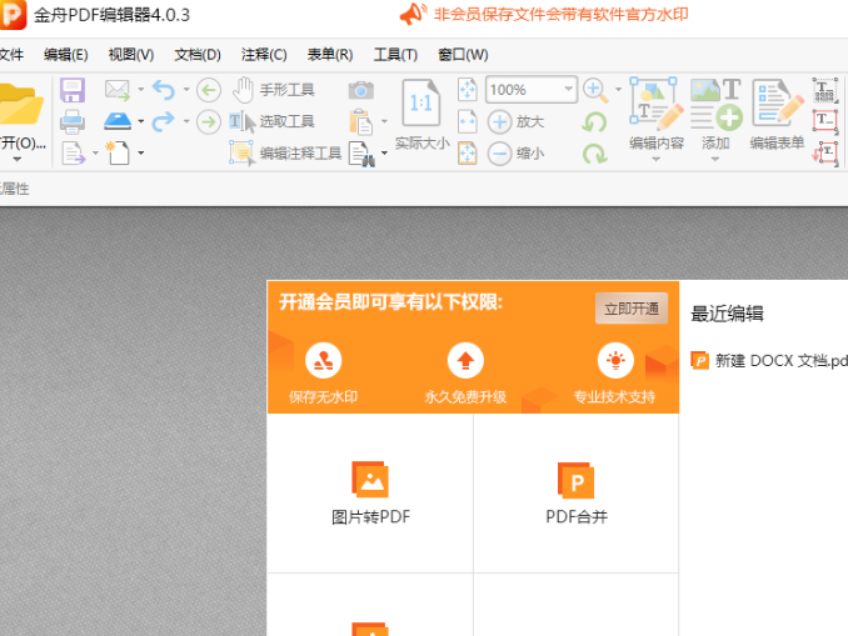Image resolution: width=848 pixels, height=636 pixels.
Task: Click the Send by email envelope icon
Action: [x=117, y=90]
